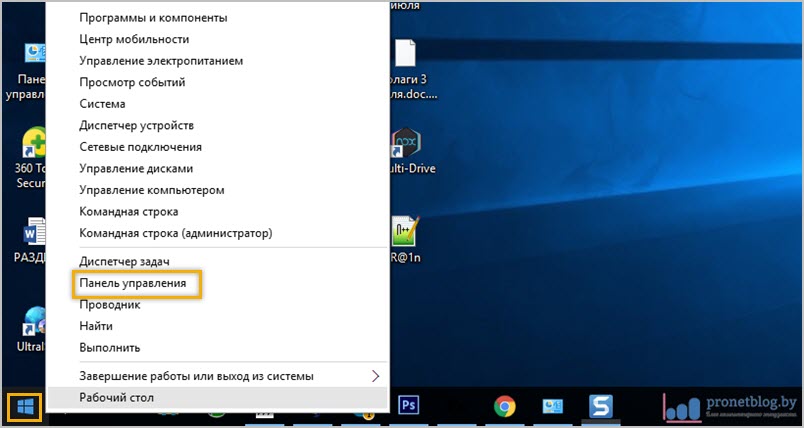The image size is (804, 428).
Task: Open Photoshop from the taskbar
Action: coord(408,405)
